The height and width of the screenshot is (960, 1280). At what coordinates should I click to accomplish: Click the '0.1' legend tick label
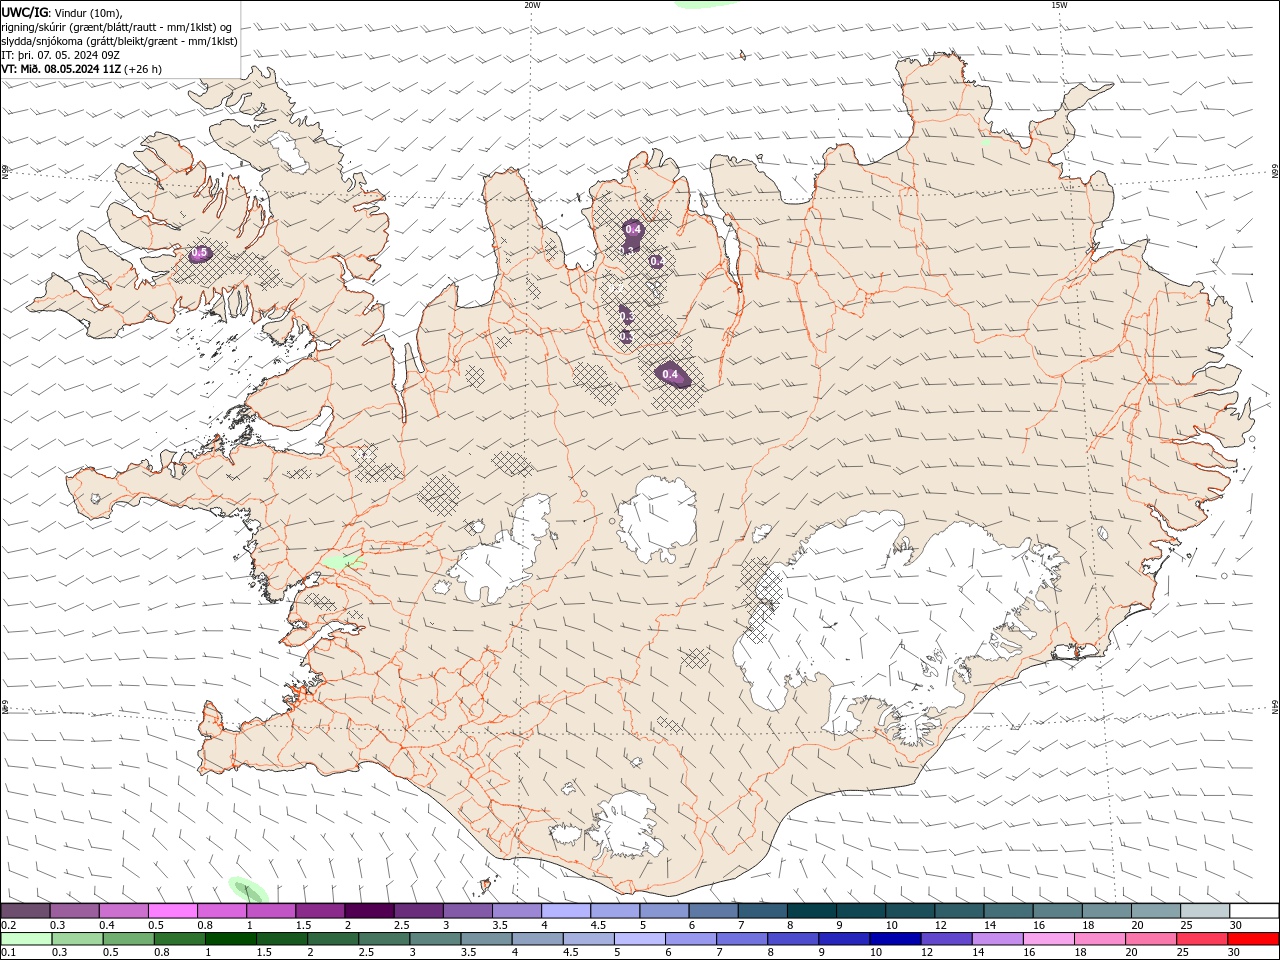click(8, 953)
